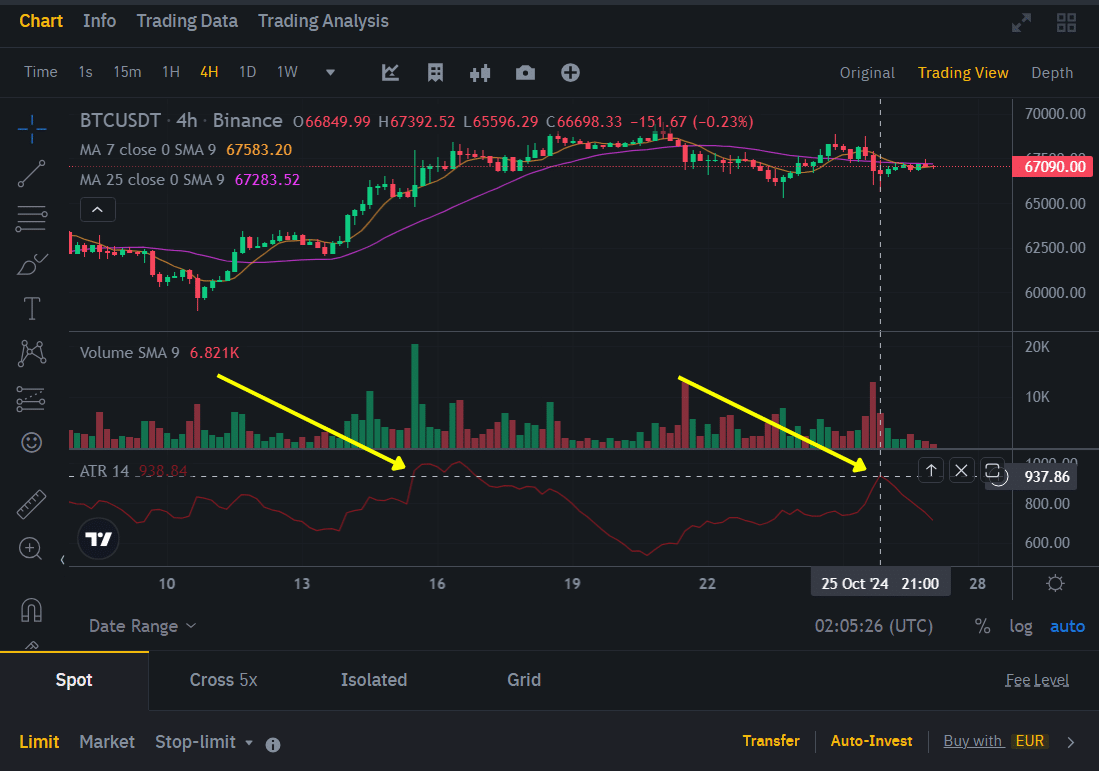Expand the Date Range dropdown
The image size is (1099, 771).
141,626
